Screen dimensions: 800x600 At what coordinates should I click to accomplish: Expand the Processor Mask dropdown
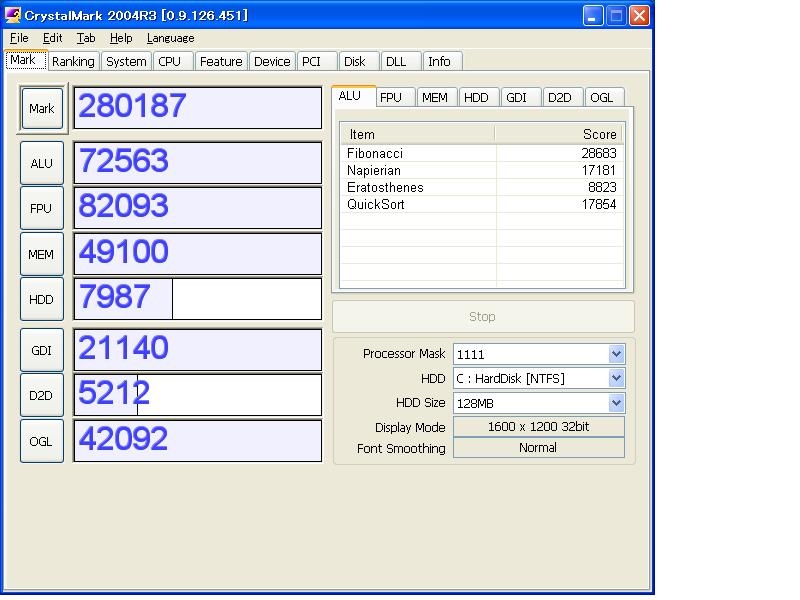click(x=616, y=354)
